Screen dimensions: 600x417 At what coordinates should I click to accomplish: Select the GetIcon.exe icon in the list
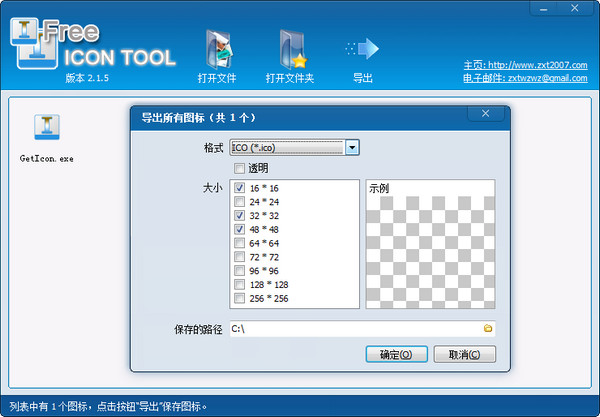coord(46,128)
